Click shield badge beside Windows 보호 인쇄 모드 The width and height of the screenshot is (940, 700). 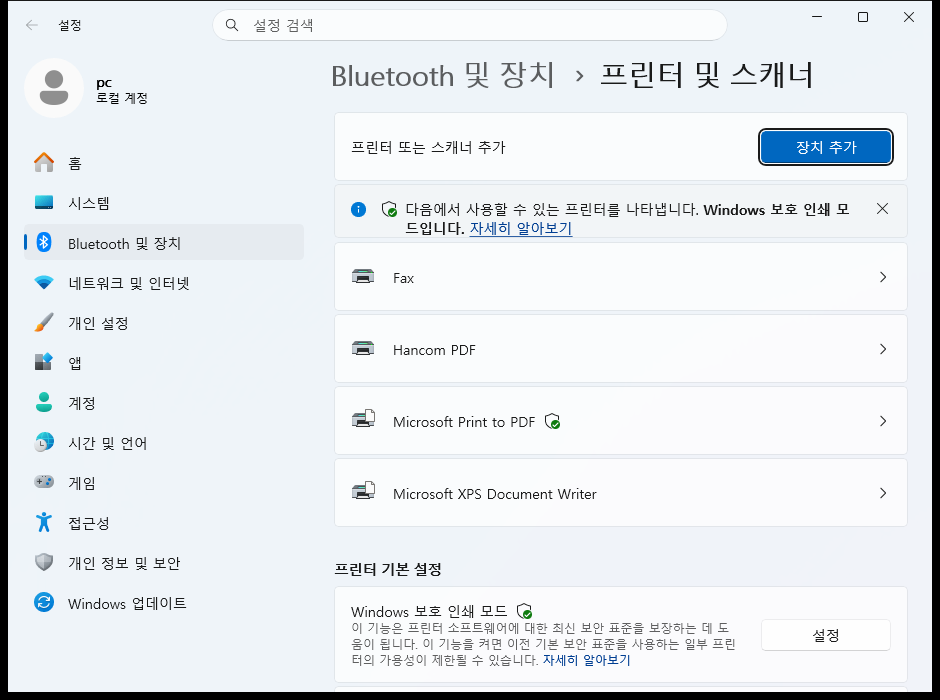[x=524, y=611]
